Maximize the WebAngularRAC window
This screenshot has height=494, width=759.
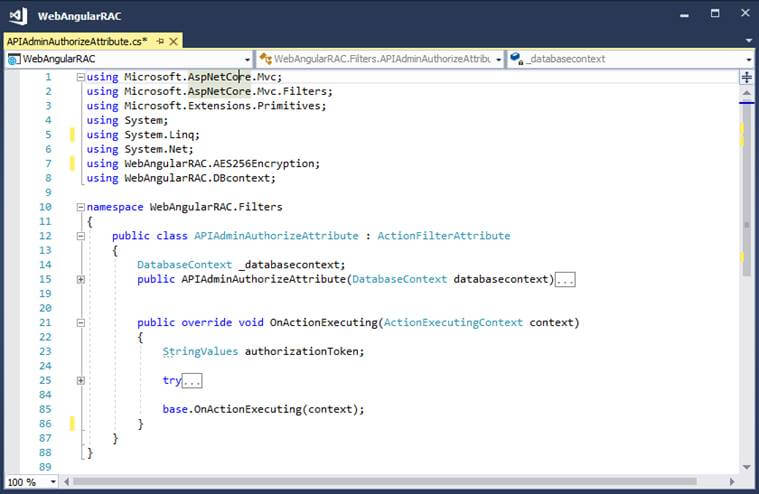[715, 14]
